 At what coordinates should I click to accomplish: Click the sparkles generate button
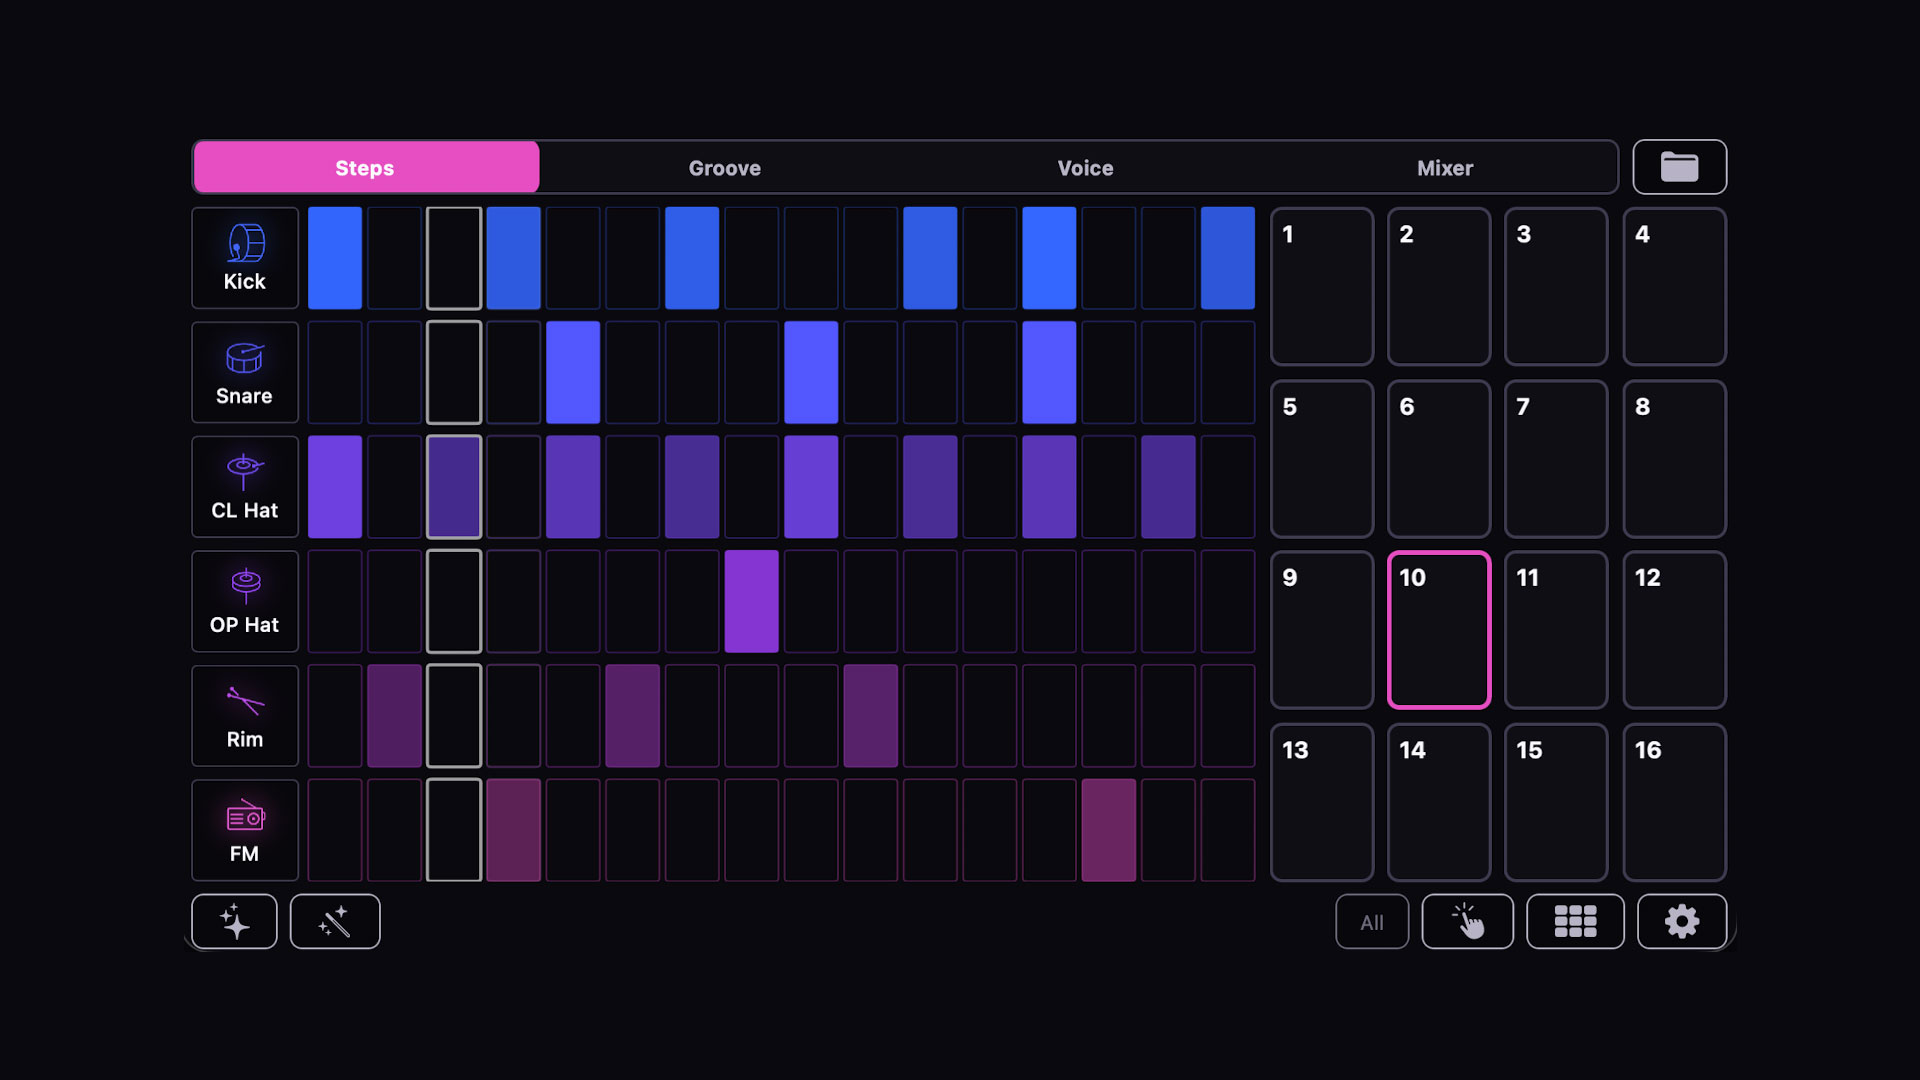(235, 921)
